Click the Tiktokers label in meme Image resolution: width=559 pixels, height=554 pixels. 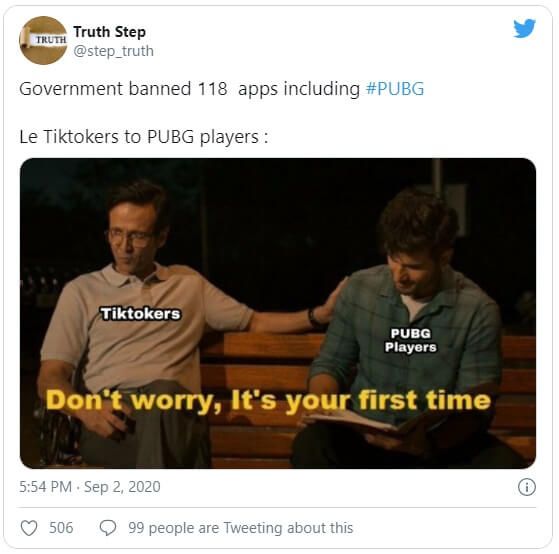point(140,314)
